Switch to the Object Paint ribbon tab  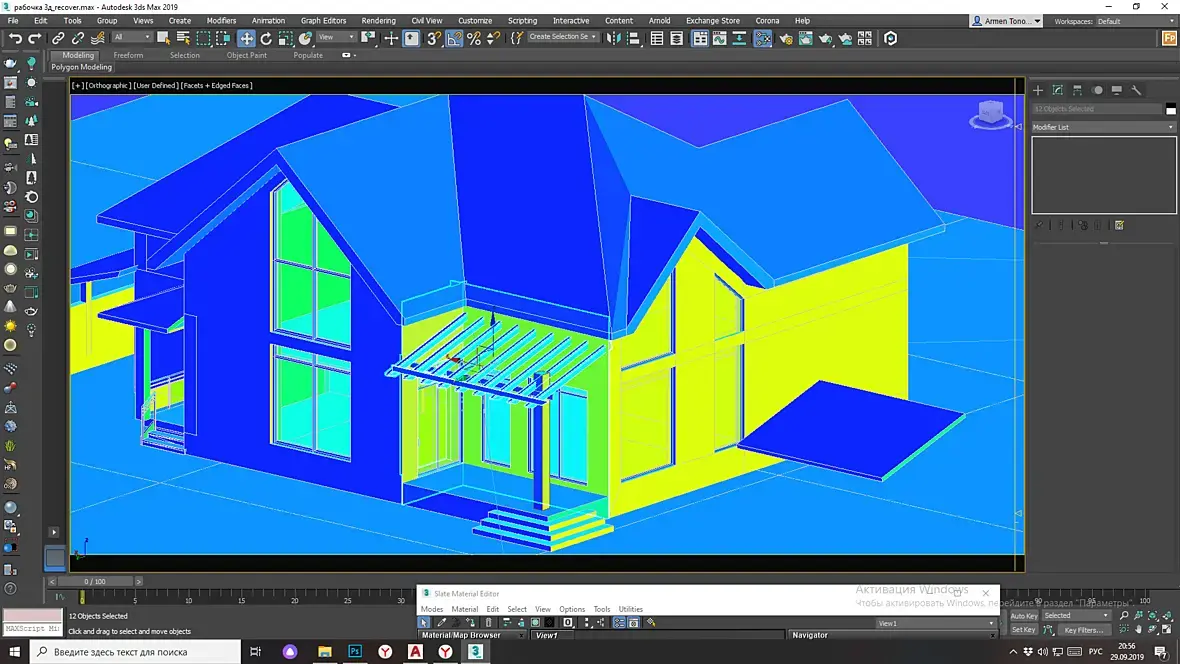coord(247,55)
